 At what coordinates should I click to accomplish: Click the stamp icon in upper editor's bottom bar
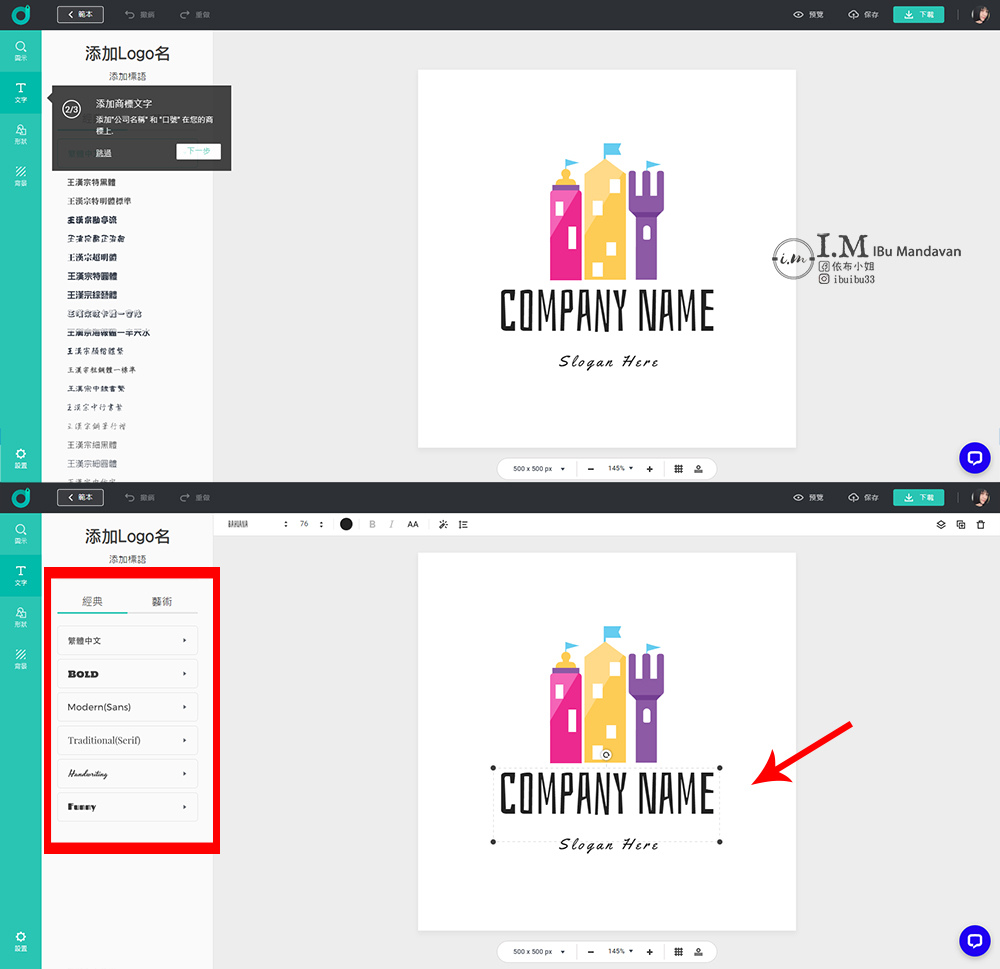coord(698,469)
